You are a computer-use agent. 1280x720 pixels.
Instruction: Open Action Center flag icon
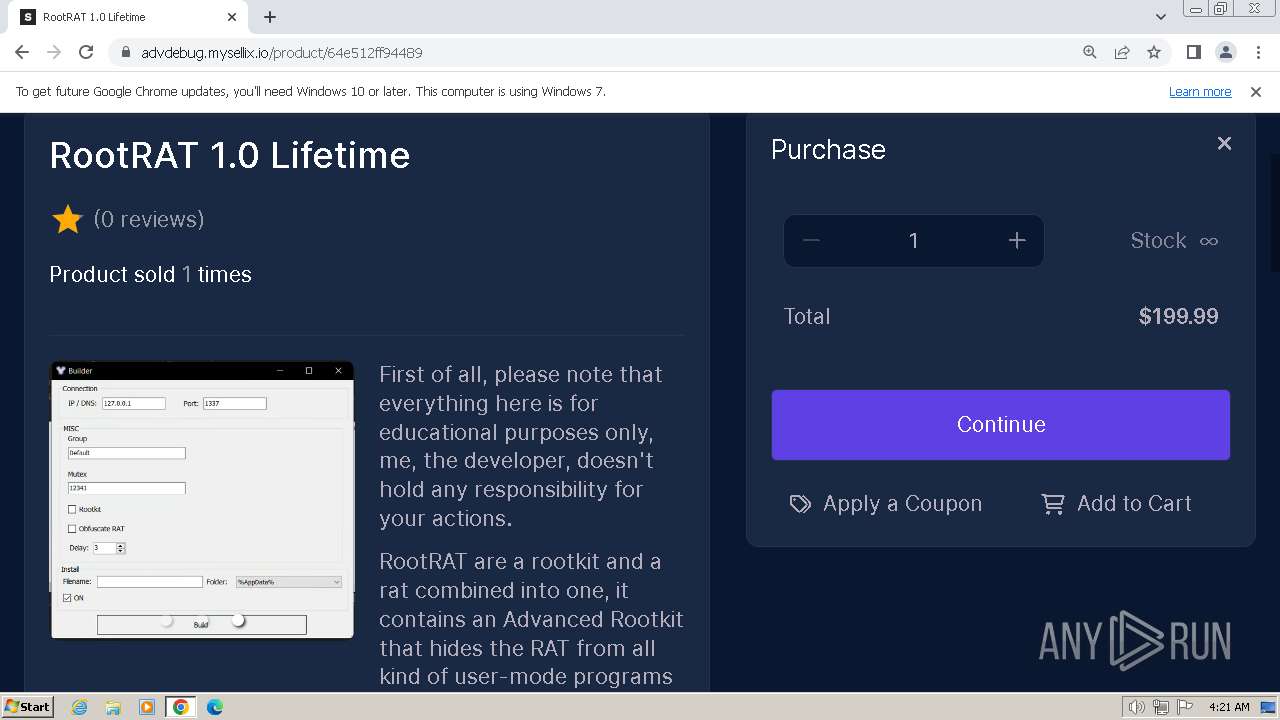1183,707
